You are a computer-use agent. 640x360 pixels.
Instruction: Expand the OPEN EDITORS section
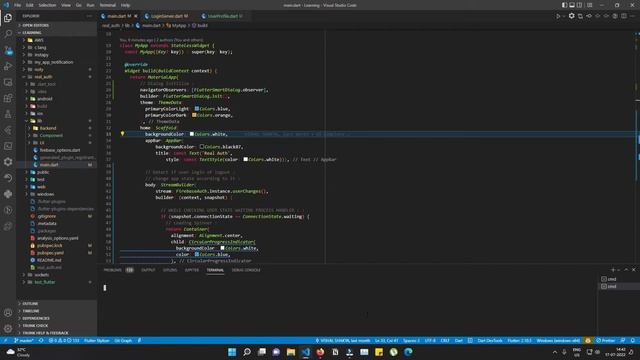point(56,25)
